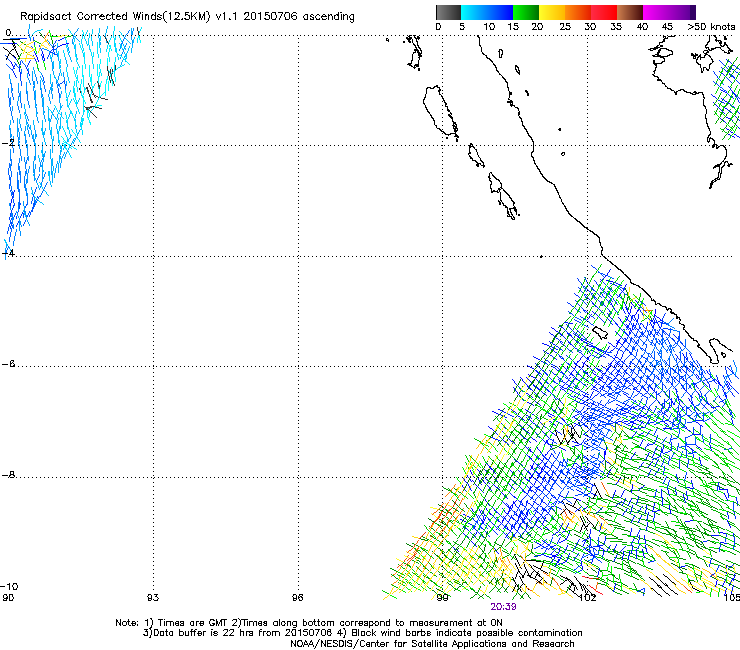Click the latitude label -8 on left axis
This screenshot has height=650, width=740.
click(8, 474)
